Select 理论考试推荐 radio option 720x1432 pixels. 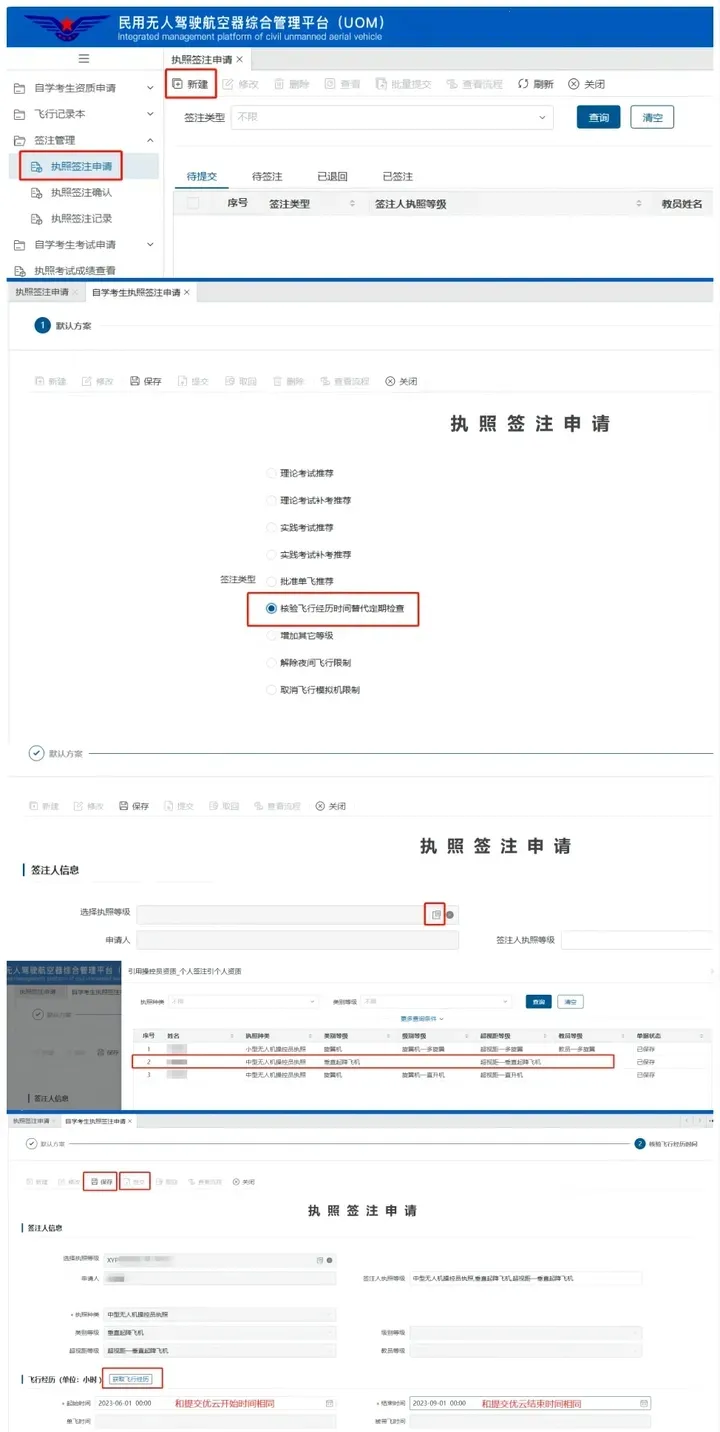271,473
